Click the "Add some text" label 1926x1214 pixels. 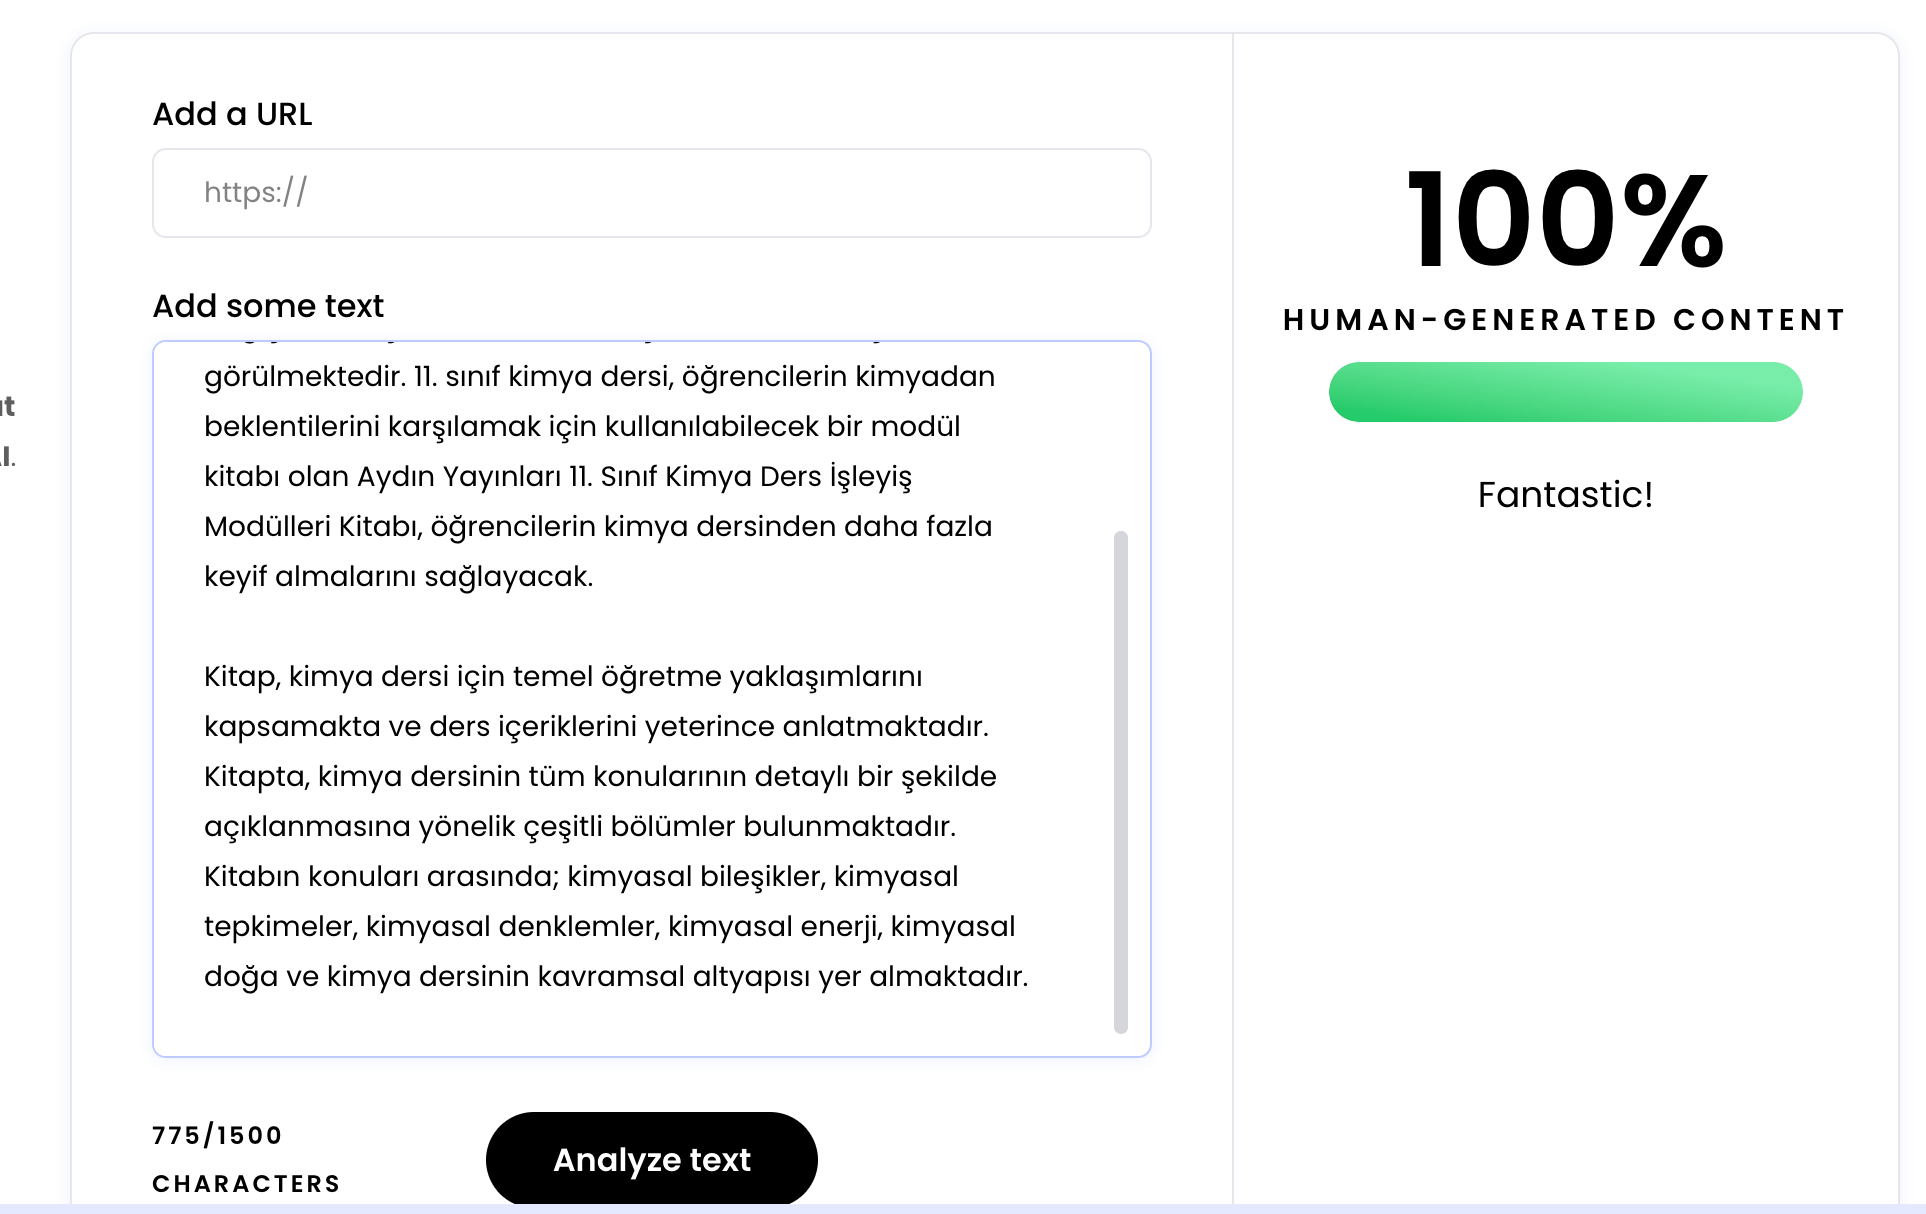pos(268,306)
